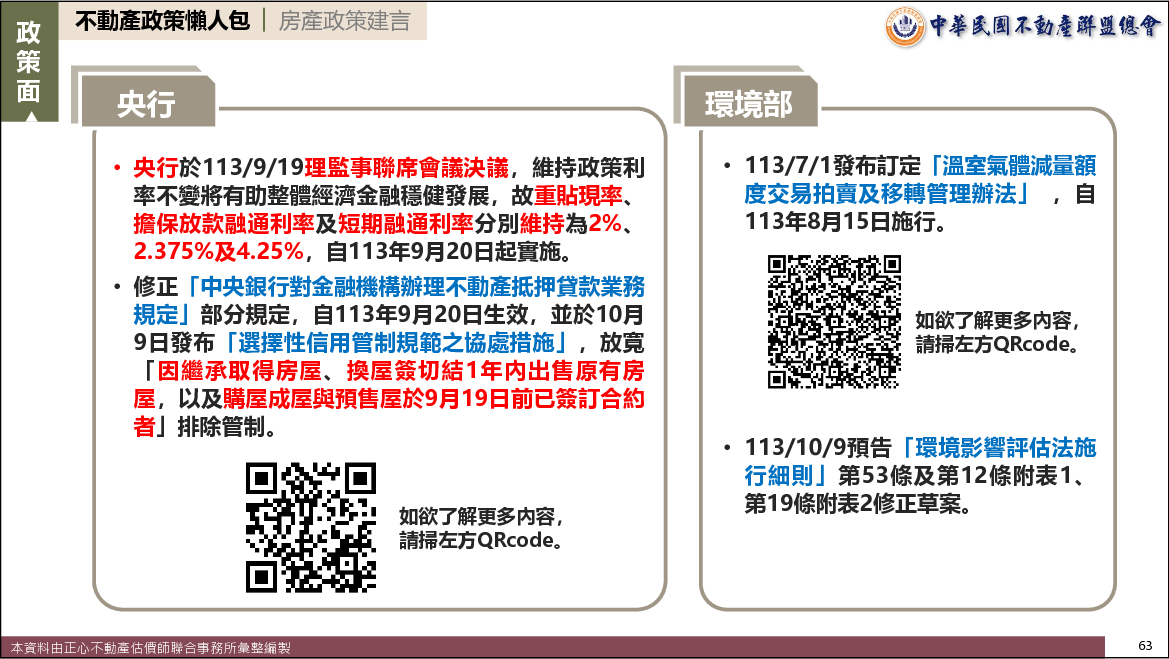
Task: Click the 正心不動產估價師聯合事務所 footer credit
Action: (145, 648)
